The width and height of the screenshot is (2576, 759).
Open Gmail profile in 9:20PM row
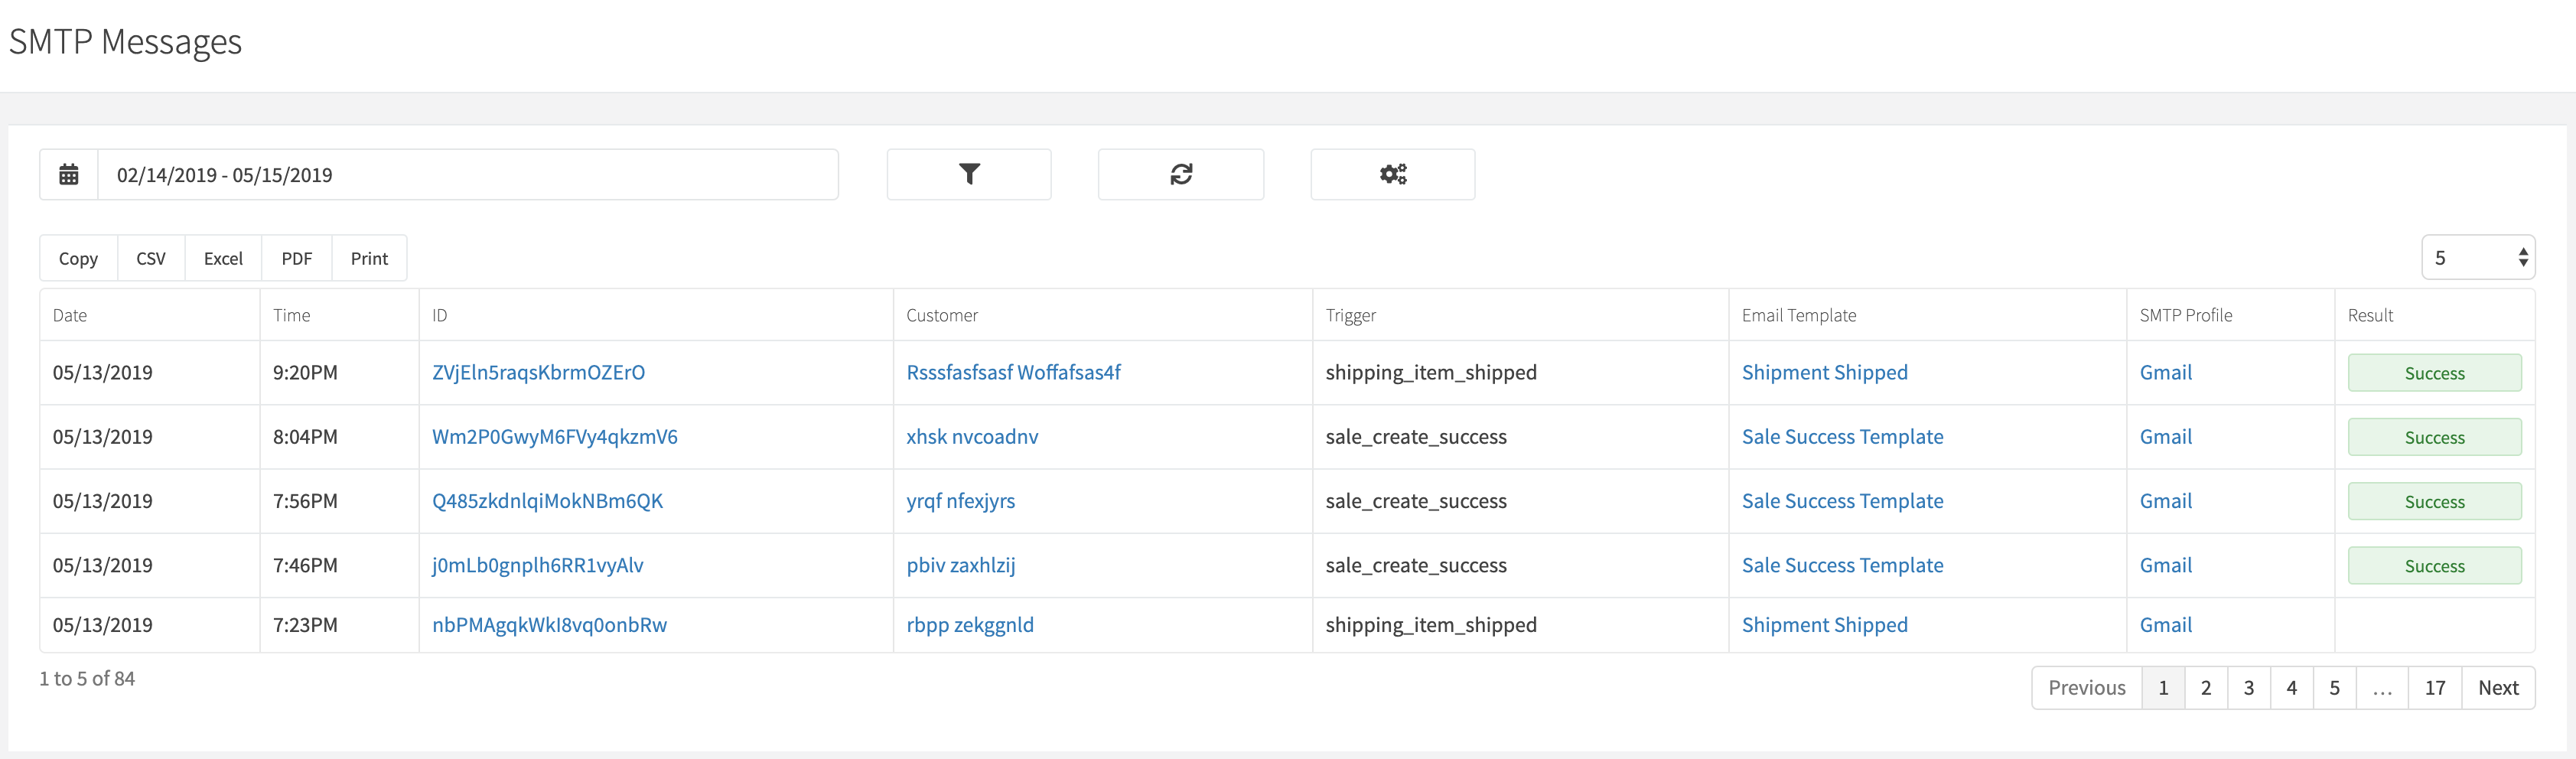(2165, 373)
